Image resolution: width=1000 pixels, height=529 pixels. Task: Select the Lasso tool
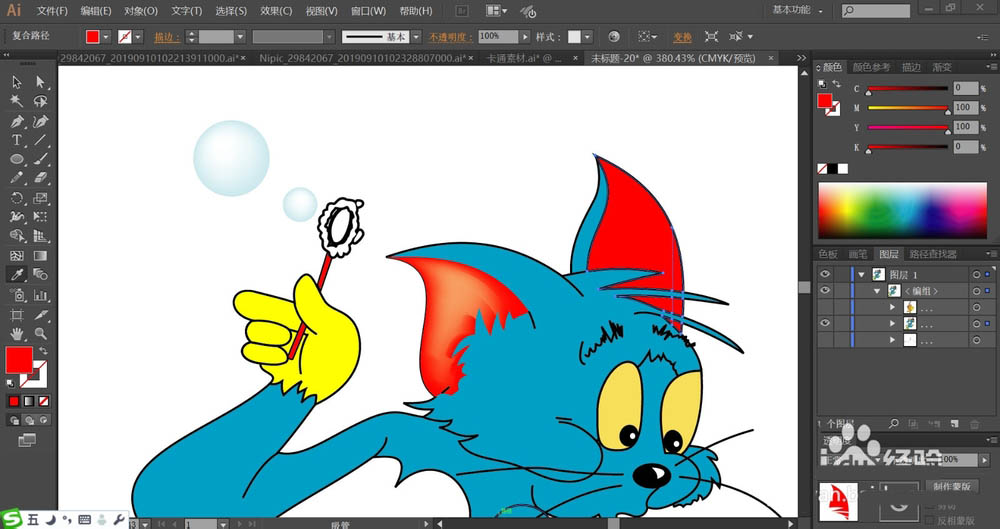pos(40,101)
